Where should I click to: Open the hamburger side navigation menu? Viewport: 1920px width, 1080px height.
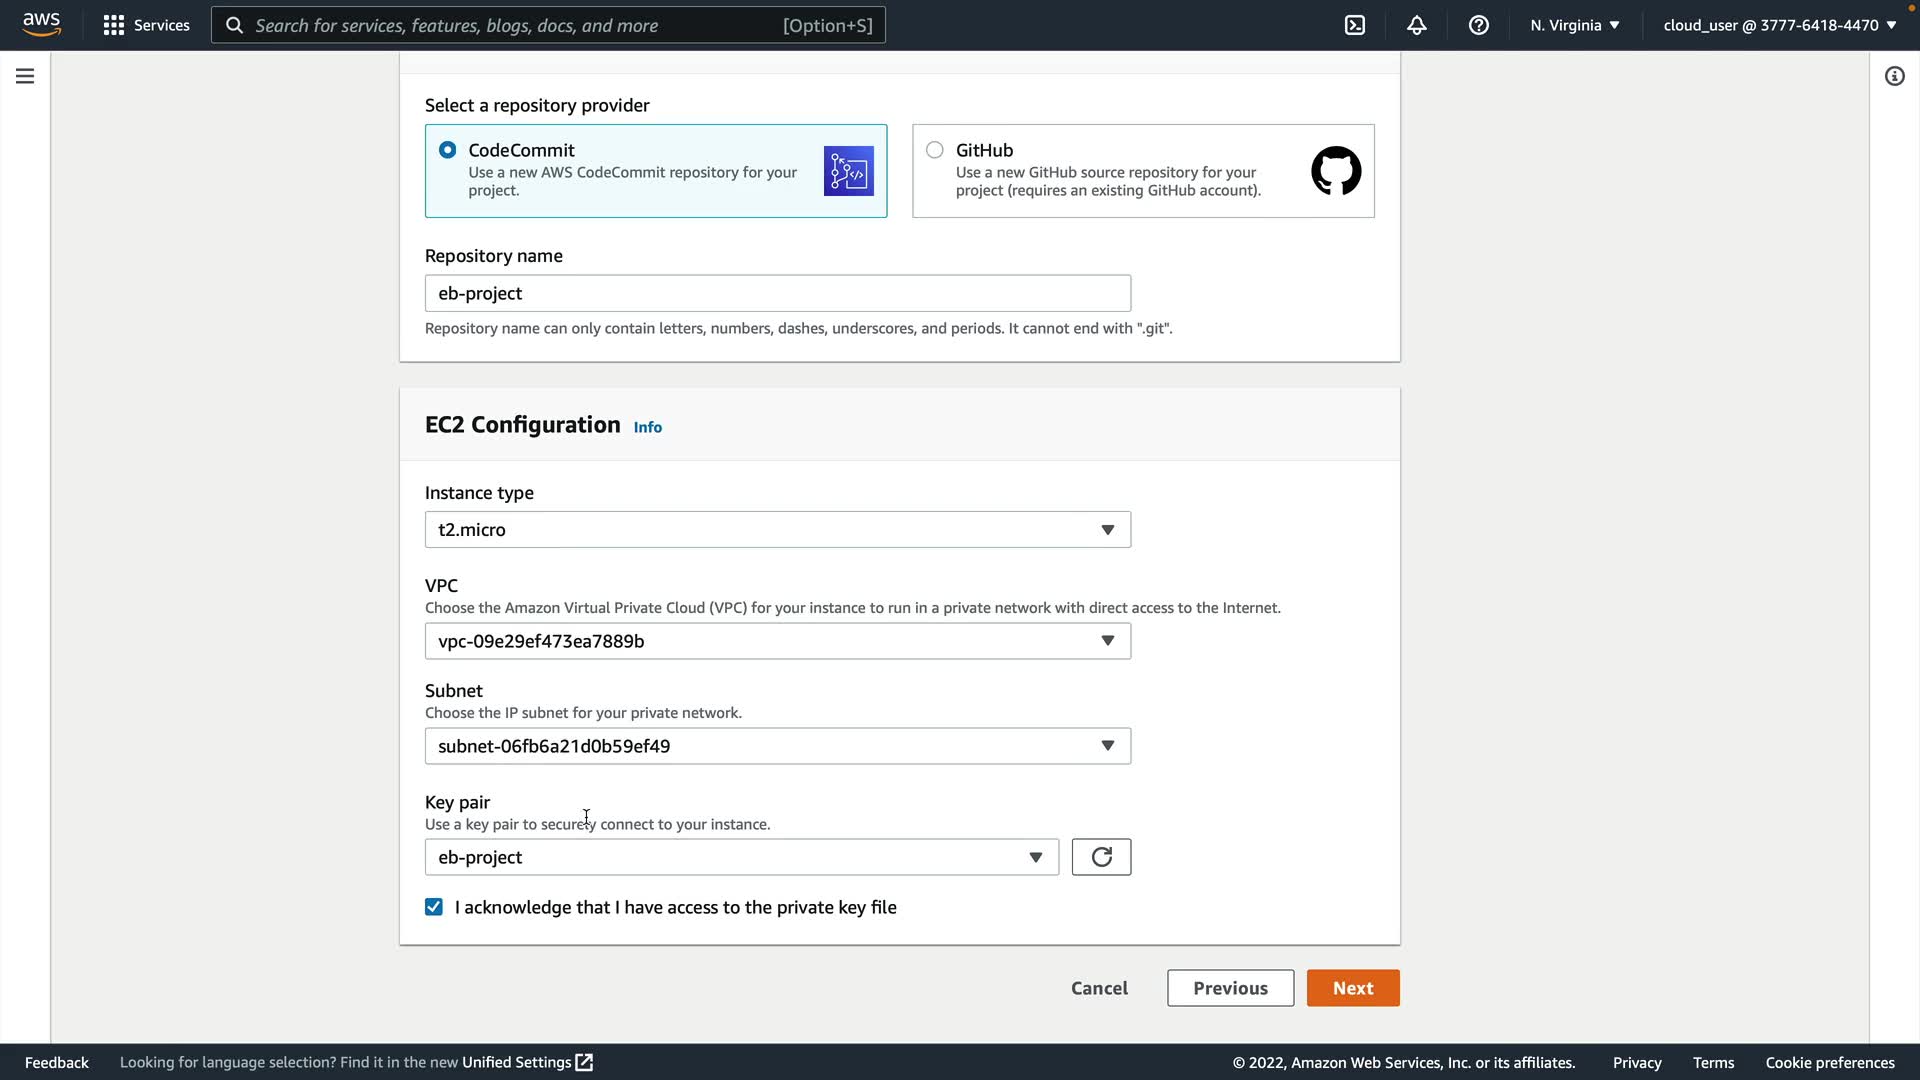pyautogui.click(x=25, y=76)
